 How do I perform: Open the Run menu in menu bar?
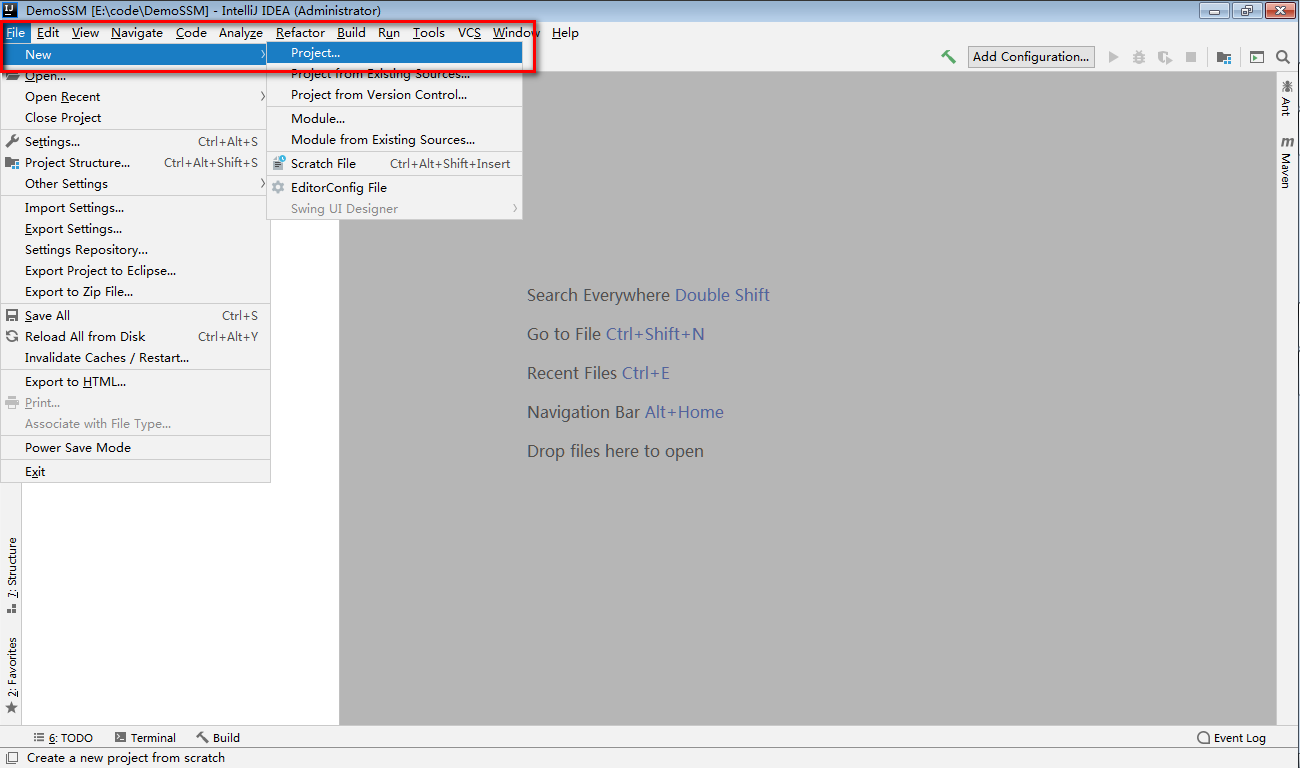click(x=389, y=32)
